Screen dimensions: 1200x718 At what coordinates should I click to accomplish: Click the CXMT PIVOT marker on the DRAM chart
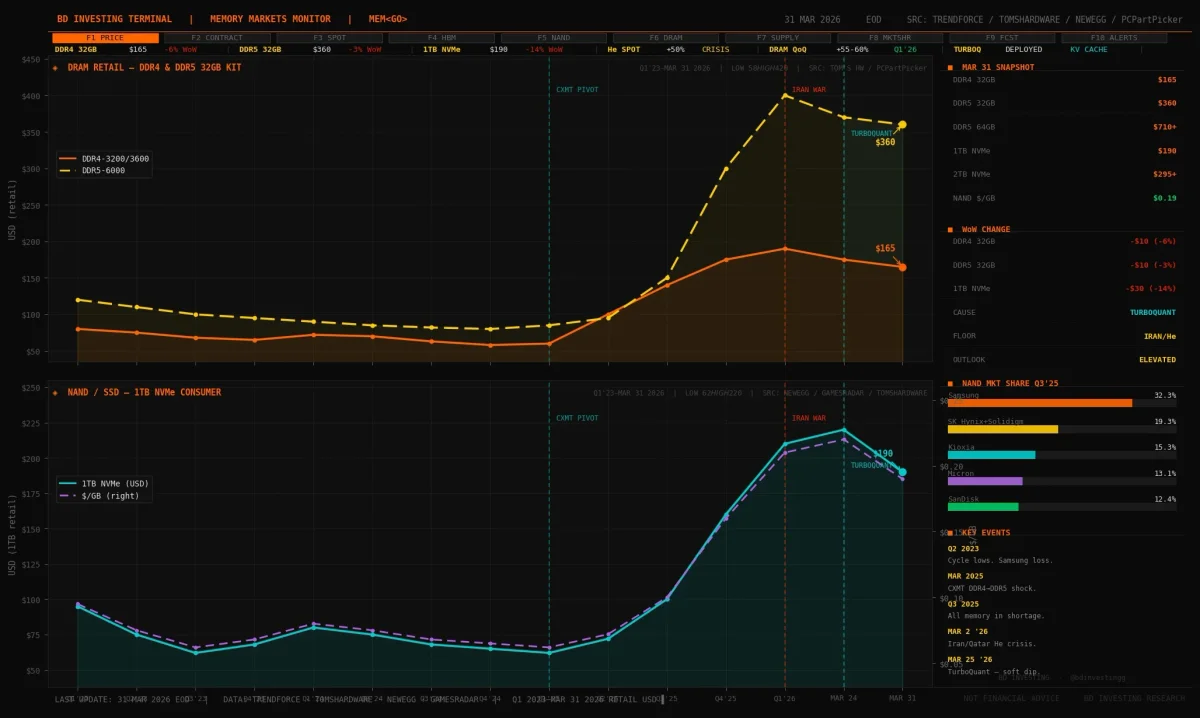(x=577, y=90)
